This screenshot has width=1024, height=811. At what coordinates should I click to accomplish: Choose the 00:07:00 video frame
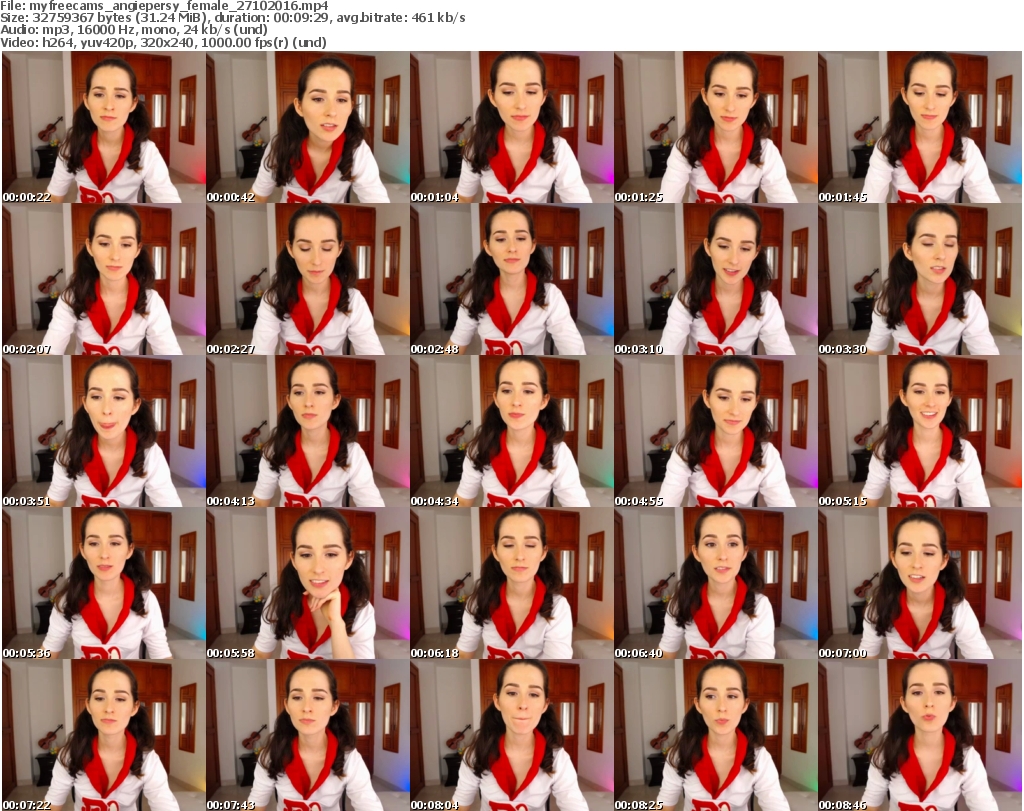click(x=920, y=584)
